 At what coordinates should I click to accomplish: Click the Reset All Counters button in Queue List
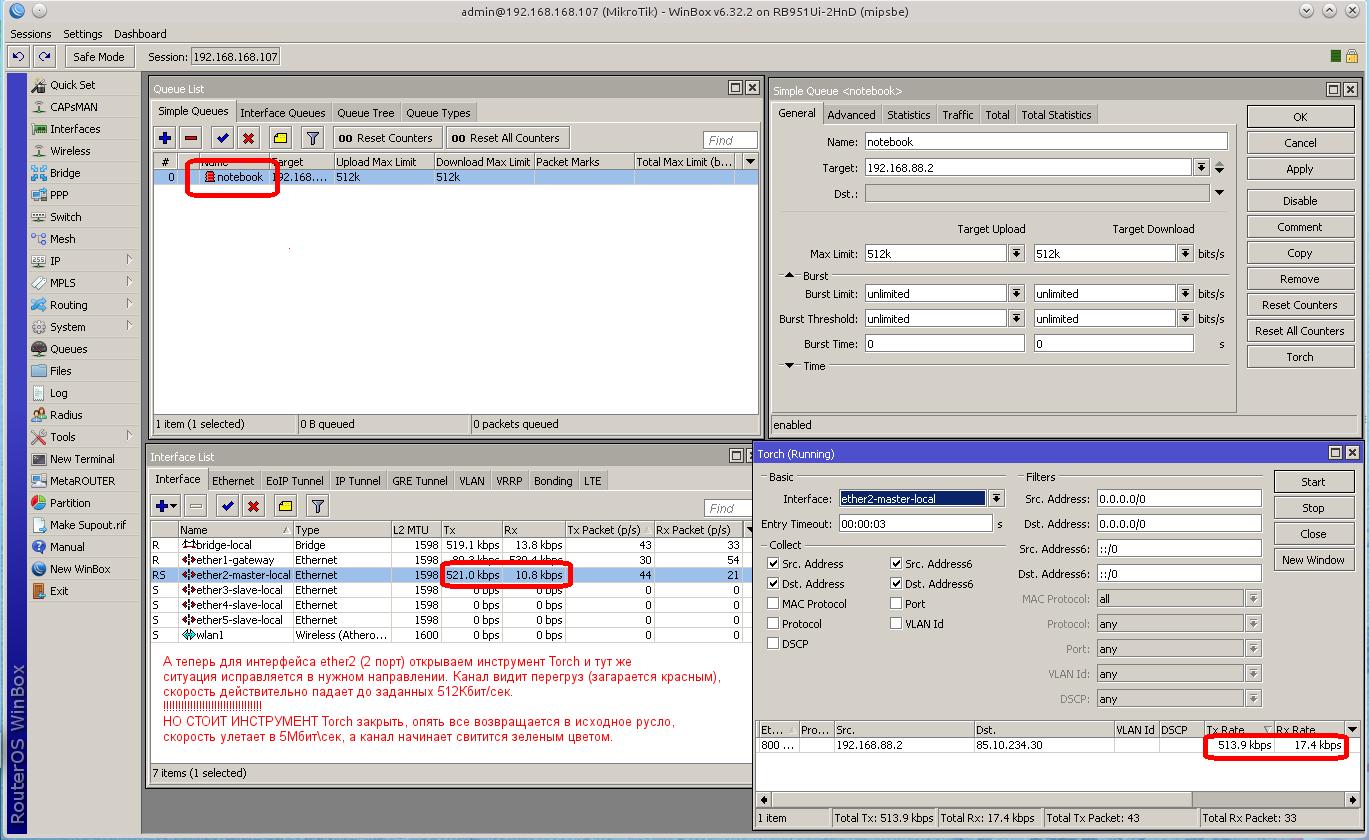506,138
